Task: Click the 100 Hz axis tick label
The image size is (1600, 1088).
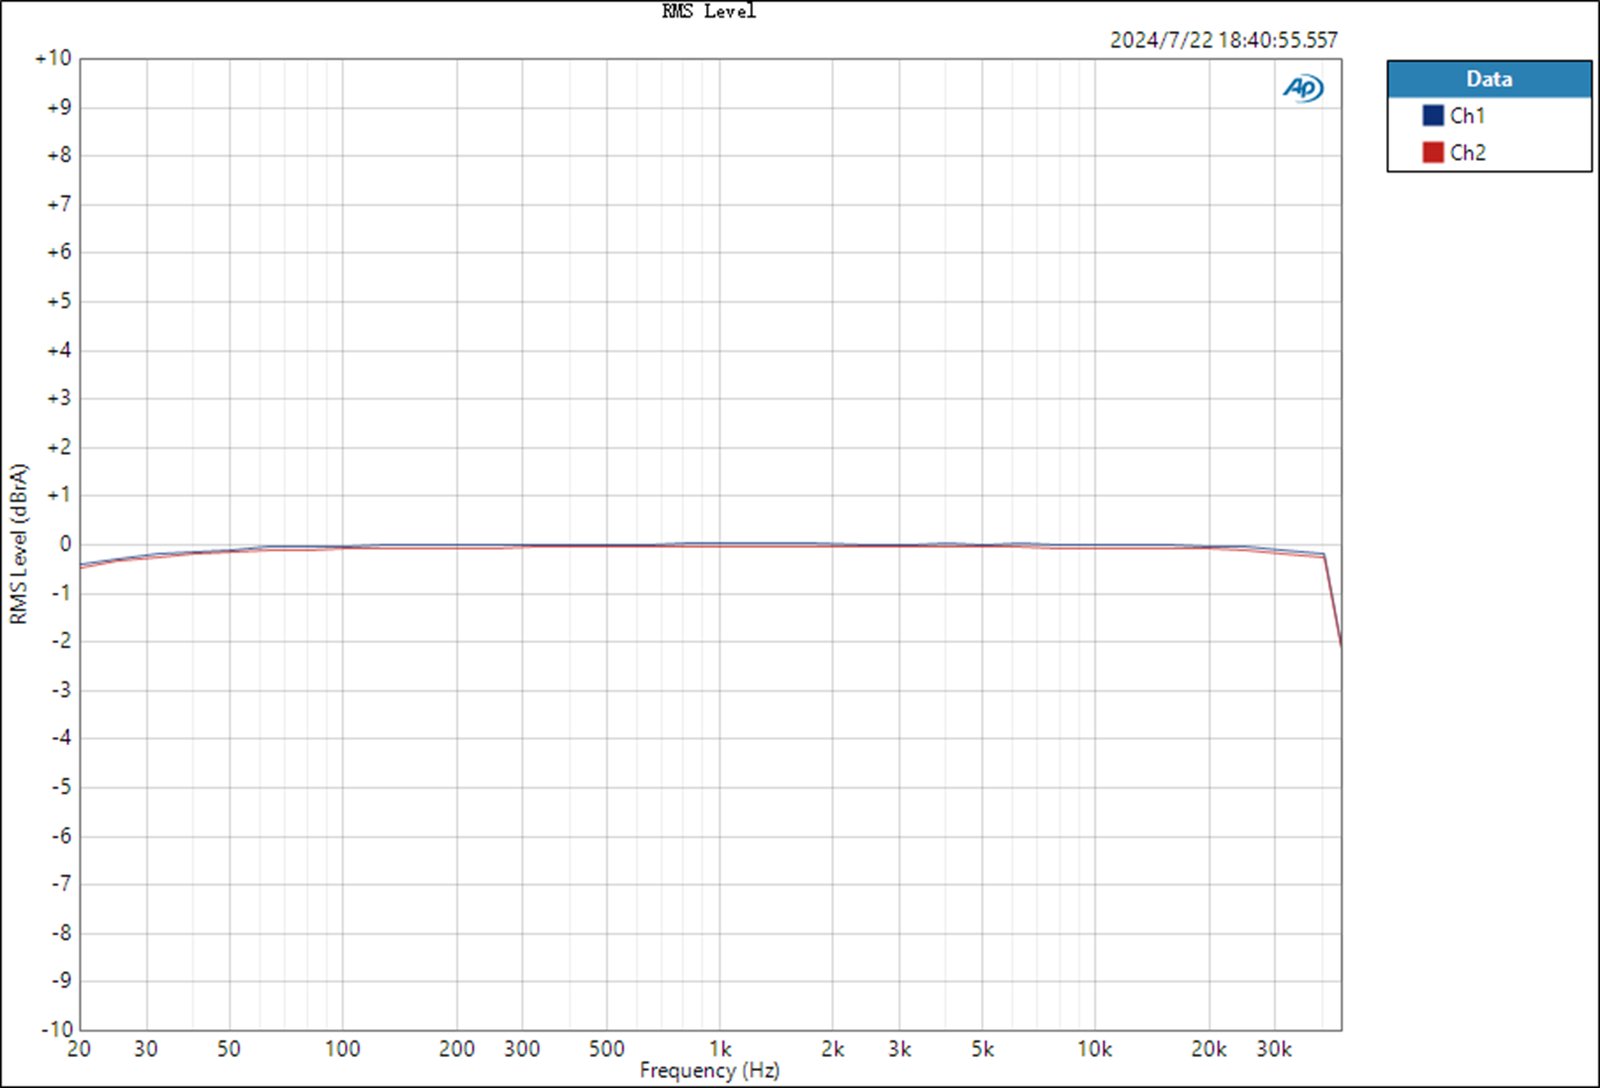Action: pos(342,1049)
